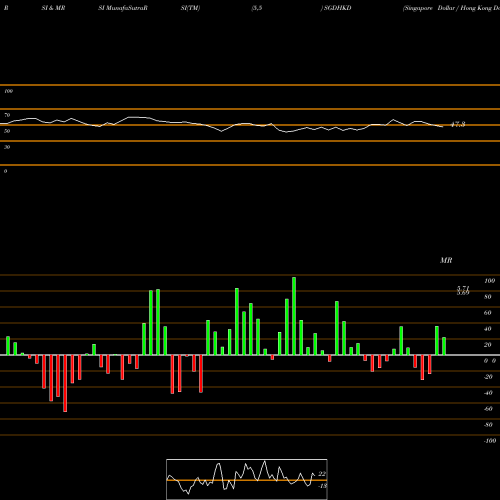500x500 pixels.
Task: Click the 'SI & MR' header label
Action: (x=53, y=8)
